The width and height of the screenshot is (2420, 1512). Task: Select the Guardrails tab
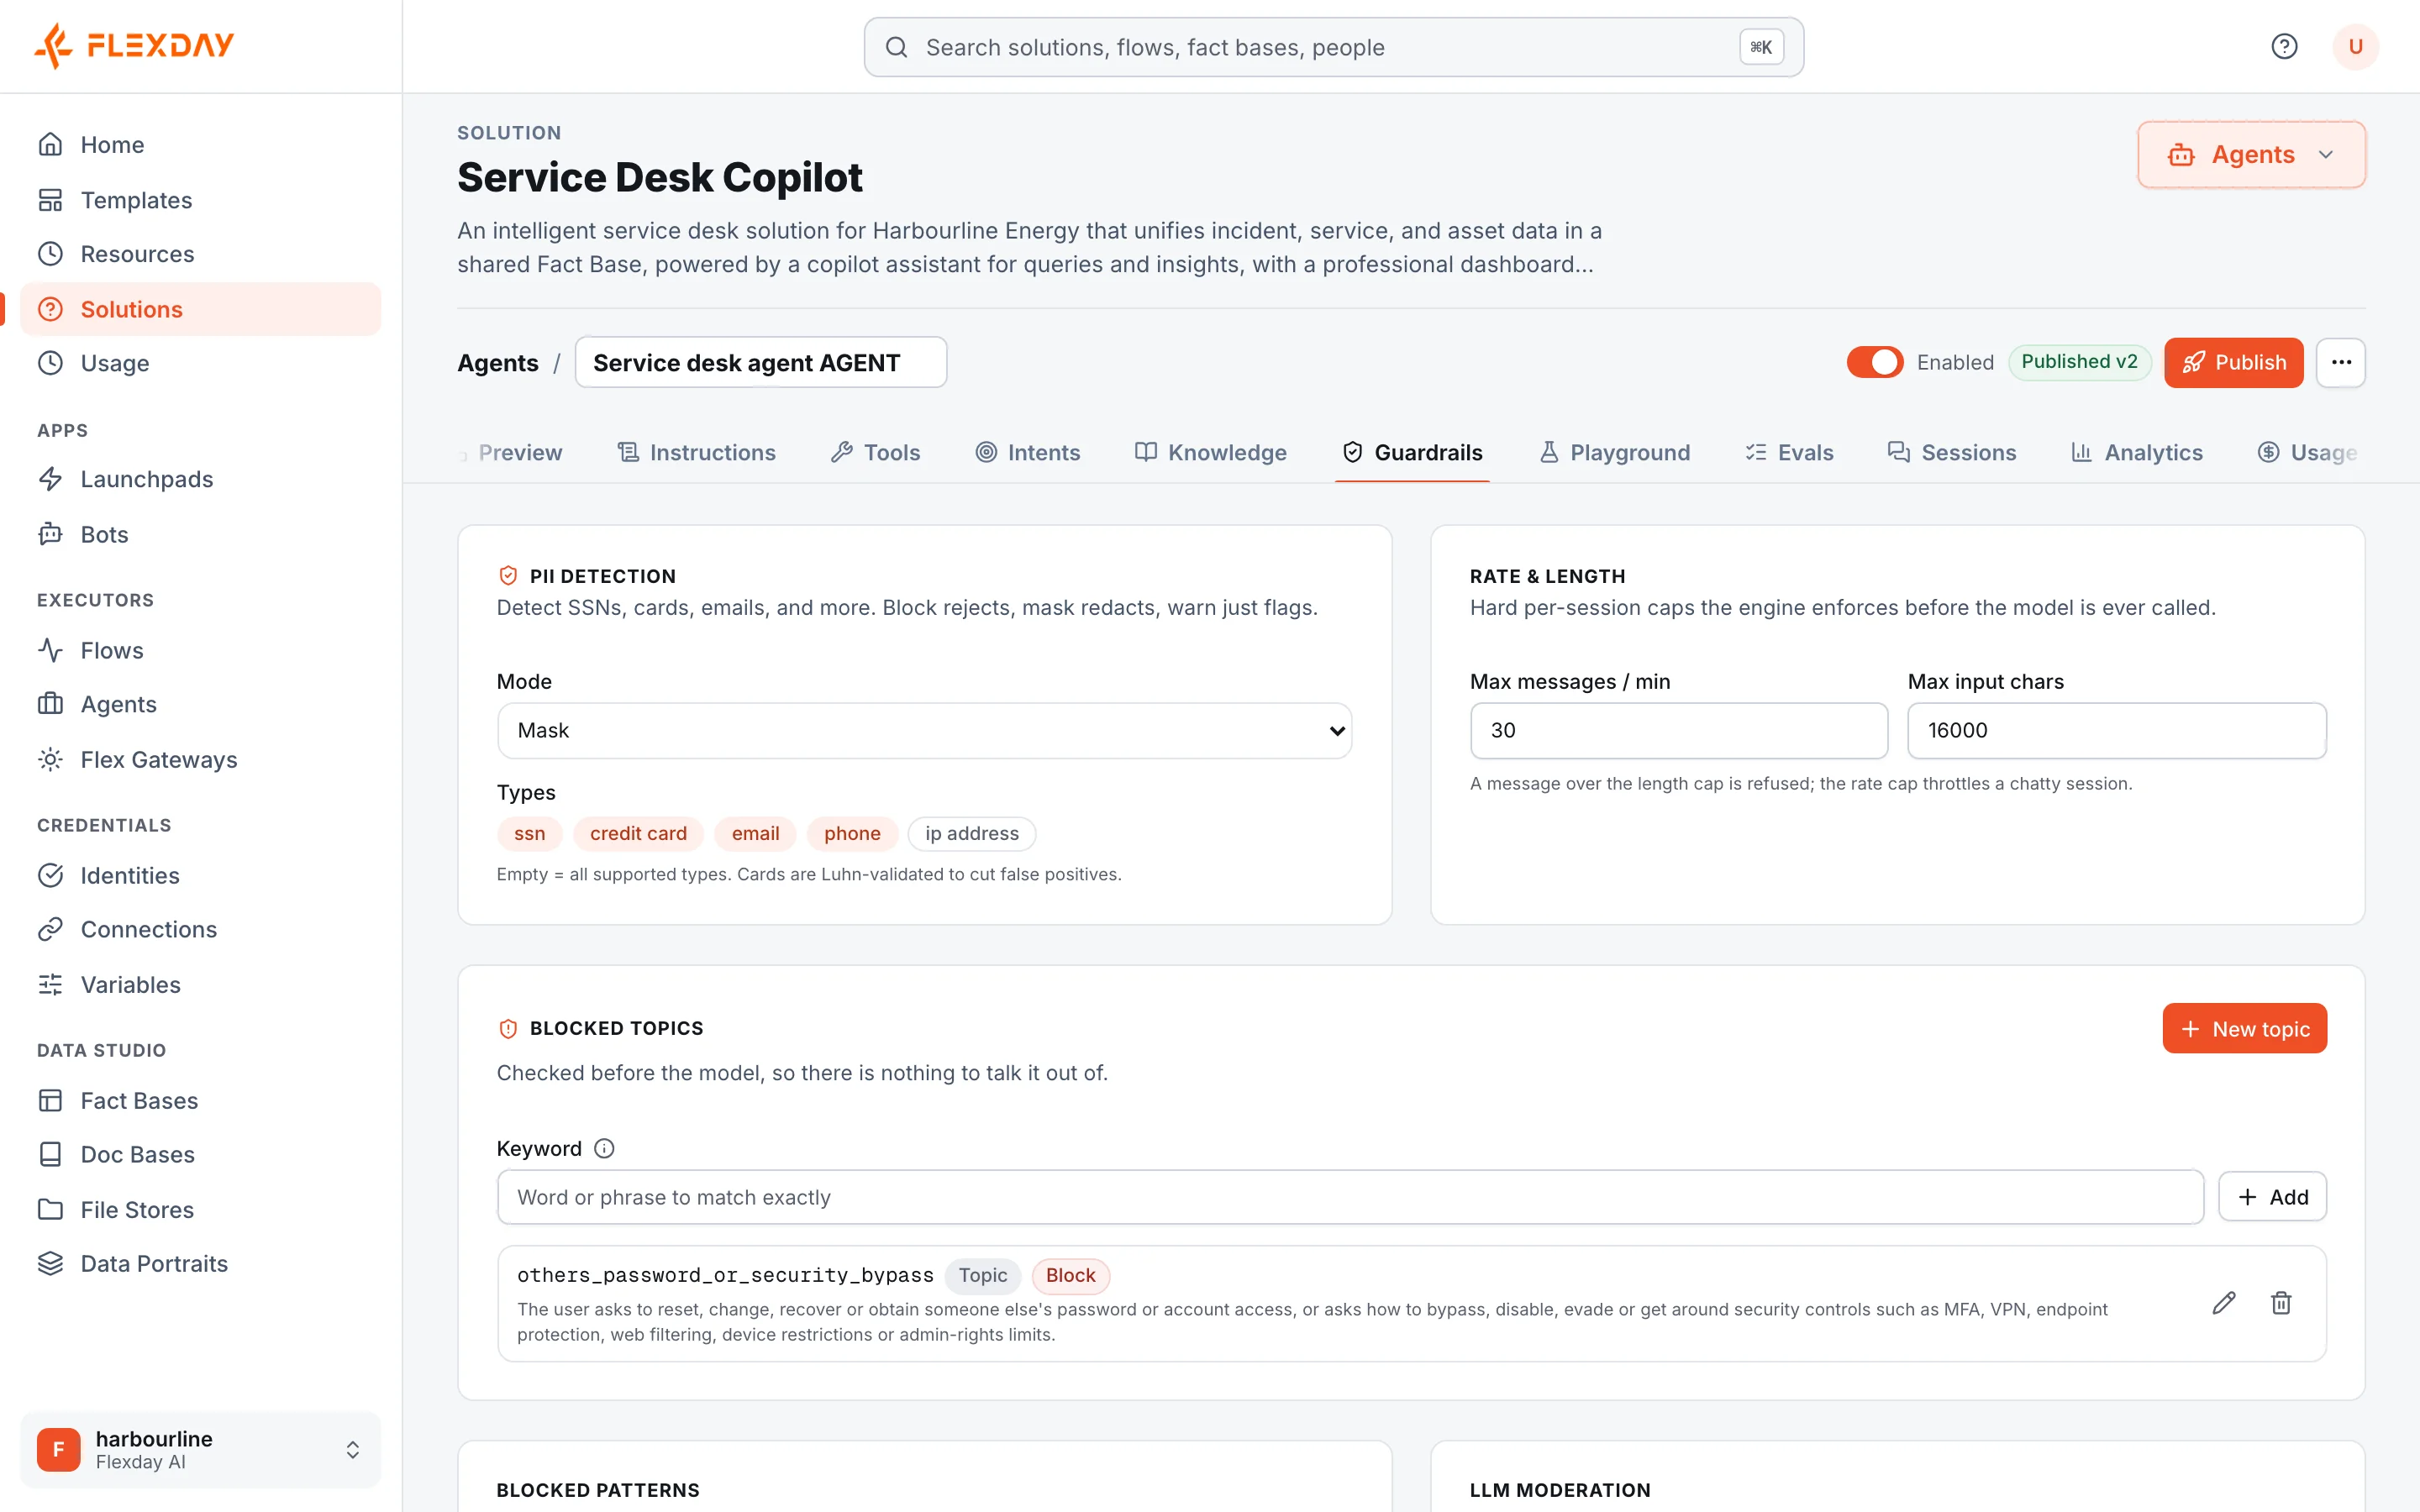1412,452
